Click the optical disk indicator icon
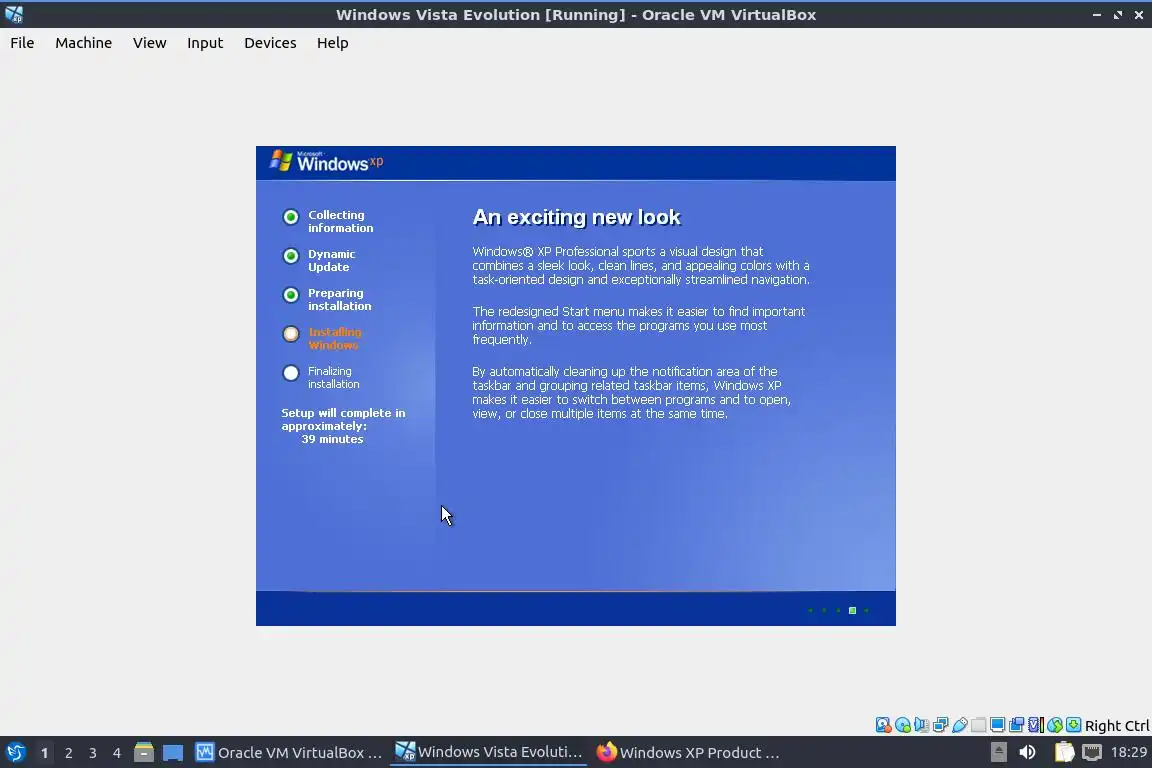Image resolution: width=1152 pixels, height=768 pixels. 902,725
